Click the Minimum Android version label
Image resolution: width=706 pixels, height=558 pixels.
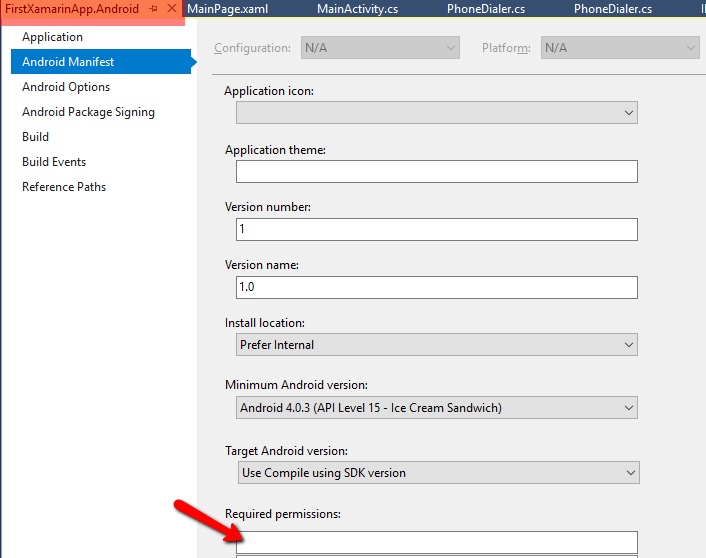(296, 385)
